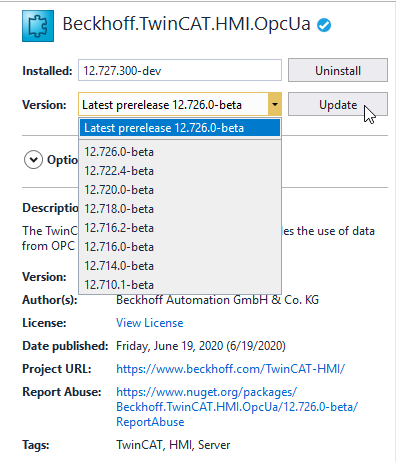The image size is (396, 462).
Task: Choose version 12.722.4-beta from the list
Action: coord(180,171)
